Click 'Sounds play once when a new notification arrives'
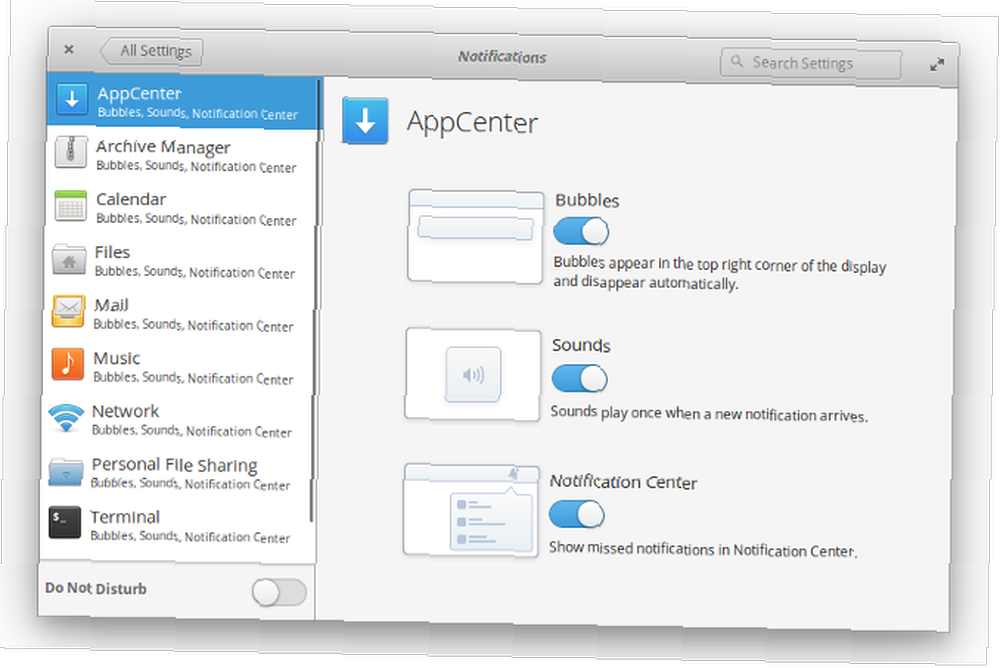This screenshot has height=668, width=1000. [x=709, y=413]
